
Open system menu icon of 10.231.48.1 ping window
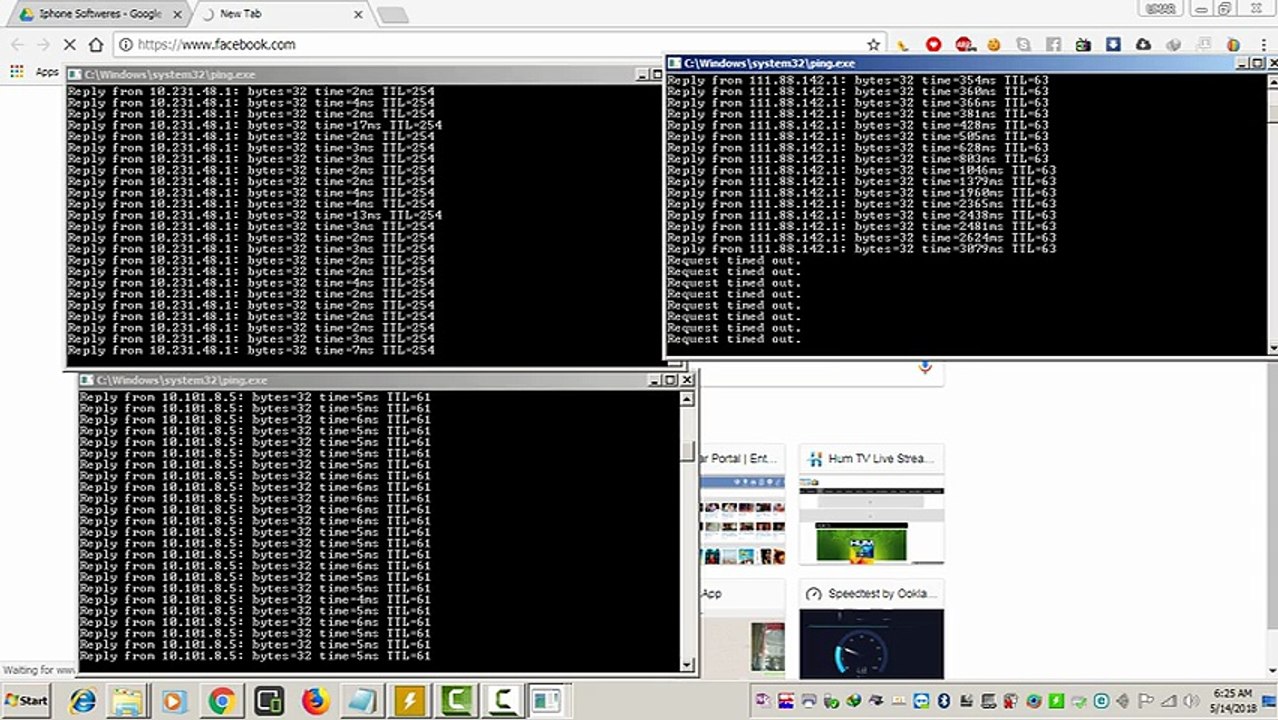tap(75, 74)
